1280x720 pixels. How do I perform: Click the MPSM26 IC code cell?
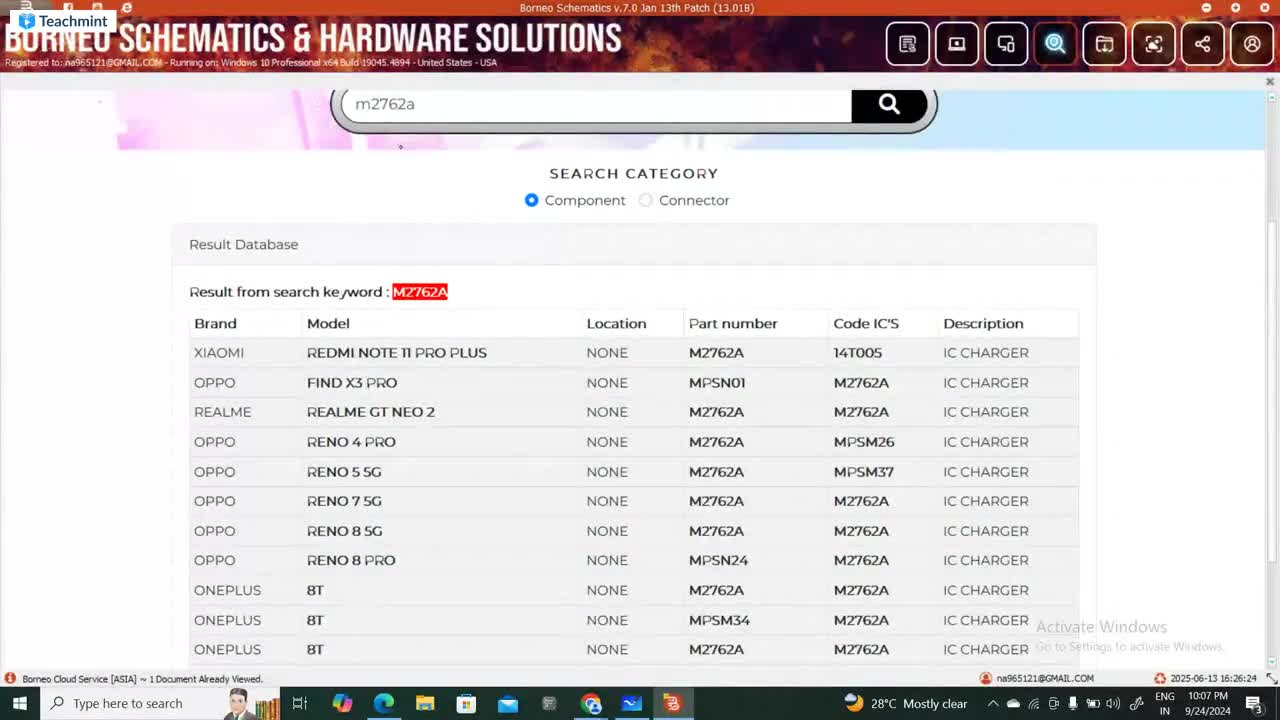(864, 442)
